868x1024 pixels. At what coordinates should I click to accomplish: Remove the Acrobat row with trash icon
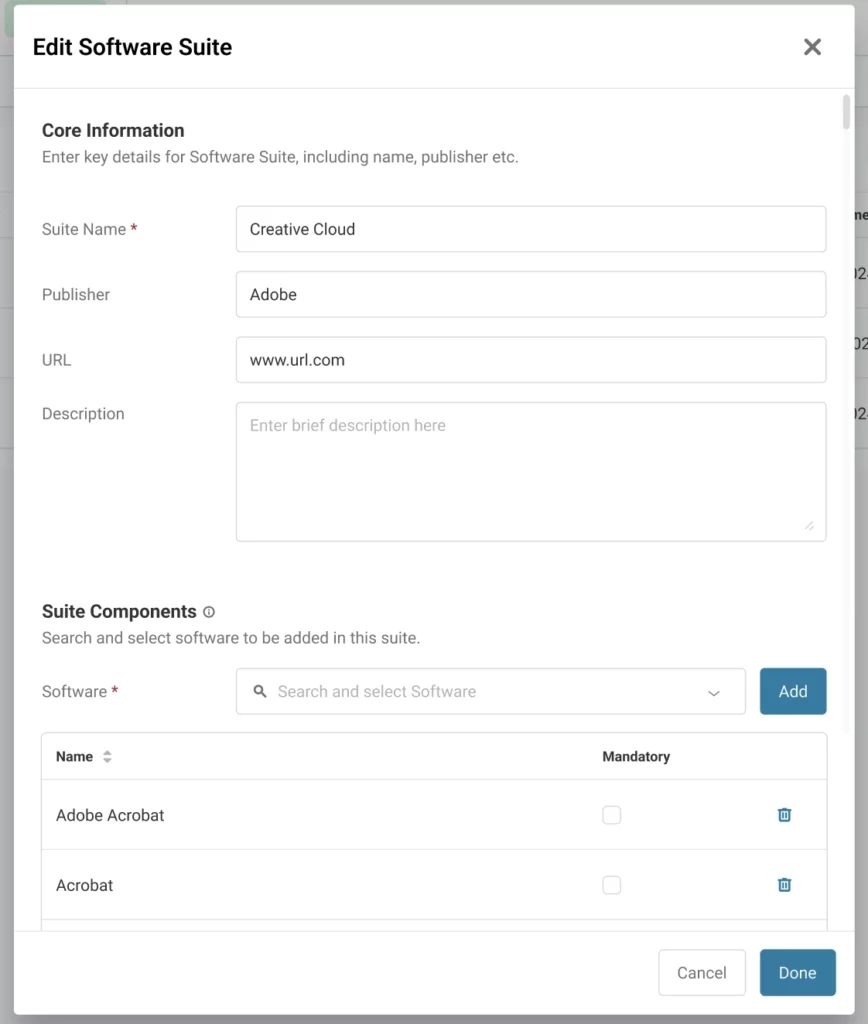(x=784, y=885)
